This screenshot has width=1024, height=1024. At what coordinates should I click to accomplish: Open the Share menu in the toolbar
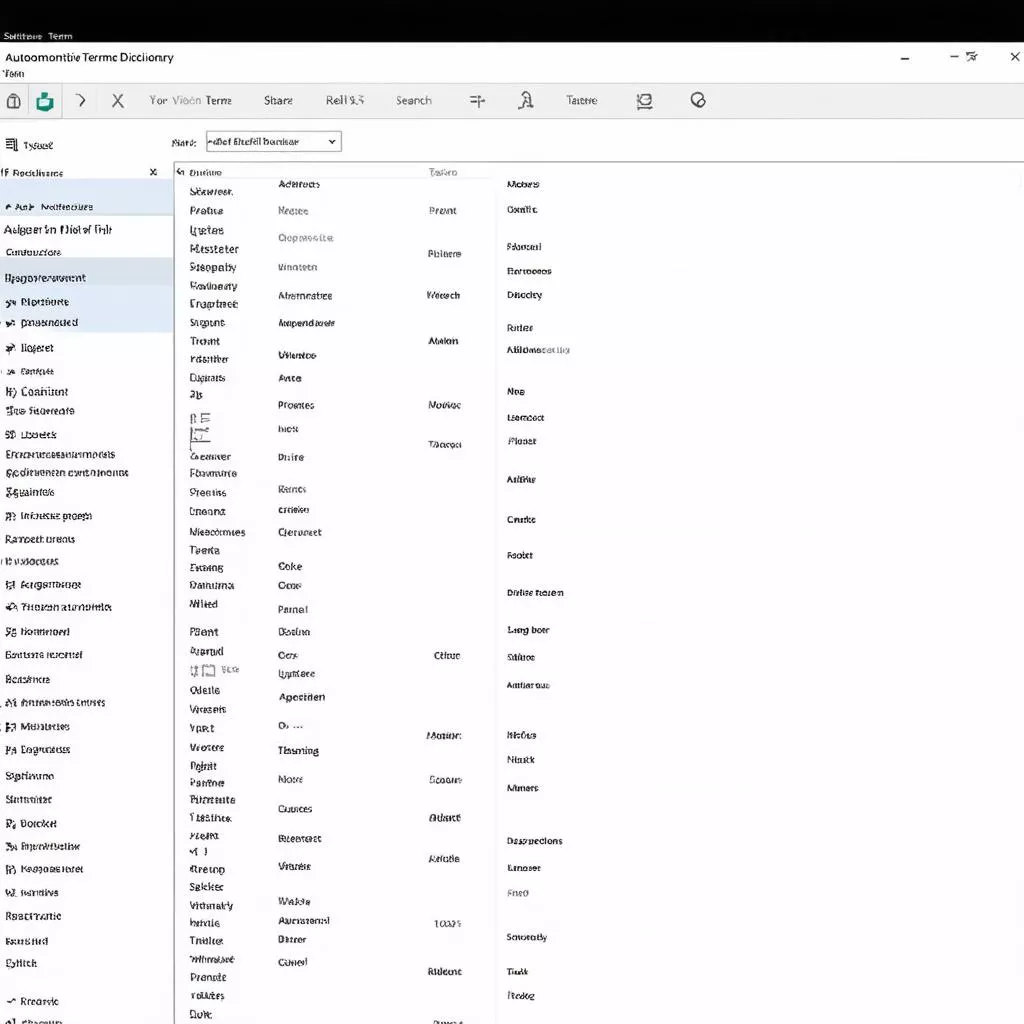[278, 101]
